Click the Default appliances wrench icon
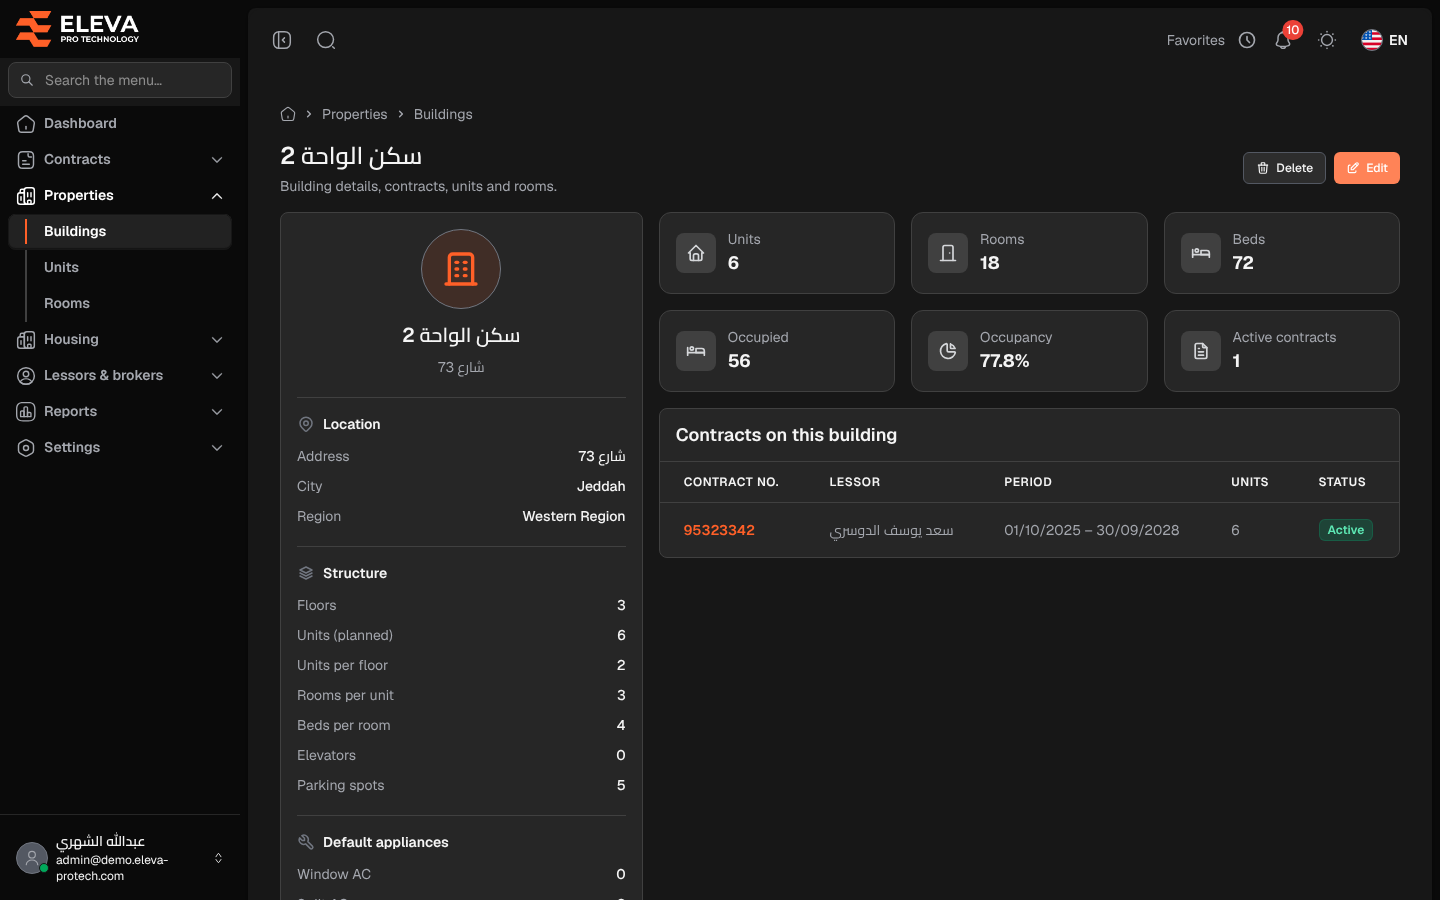Image resolution: width=1440 pixels, height=900 pixels. [x=306, y=842]
